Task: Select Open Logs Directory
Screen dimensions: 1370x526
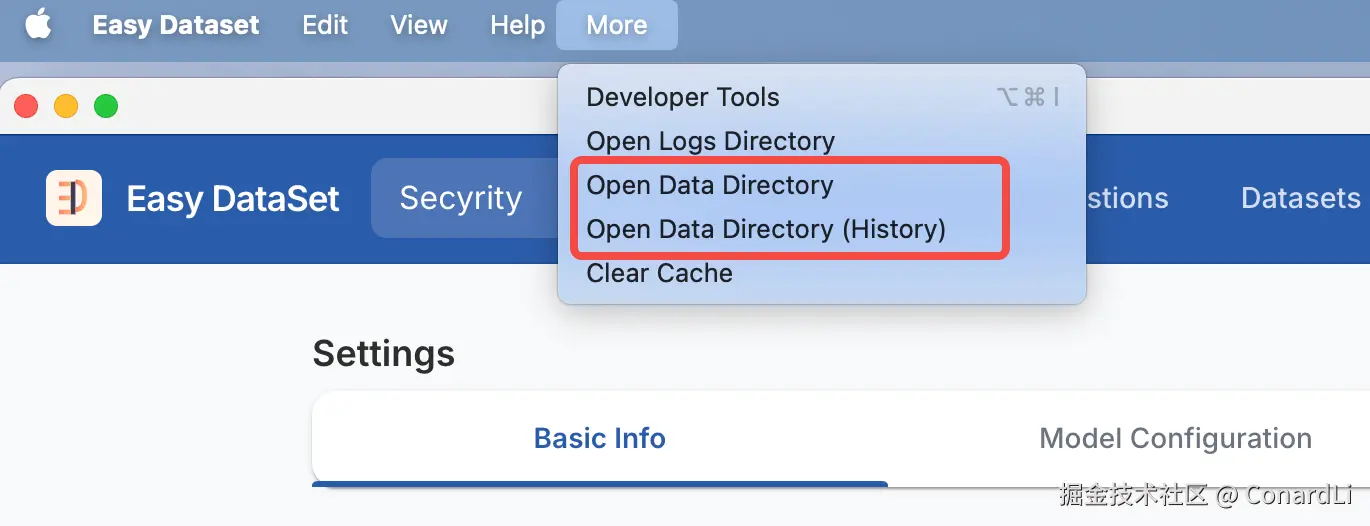Action: click(x=710, y=141)
